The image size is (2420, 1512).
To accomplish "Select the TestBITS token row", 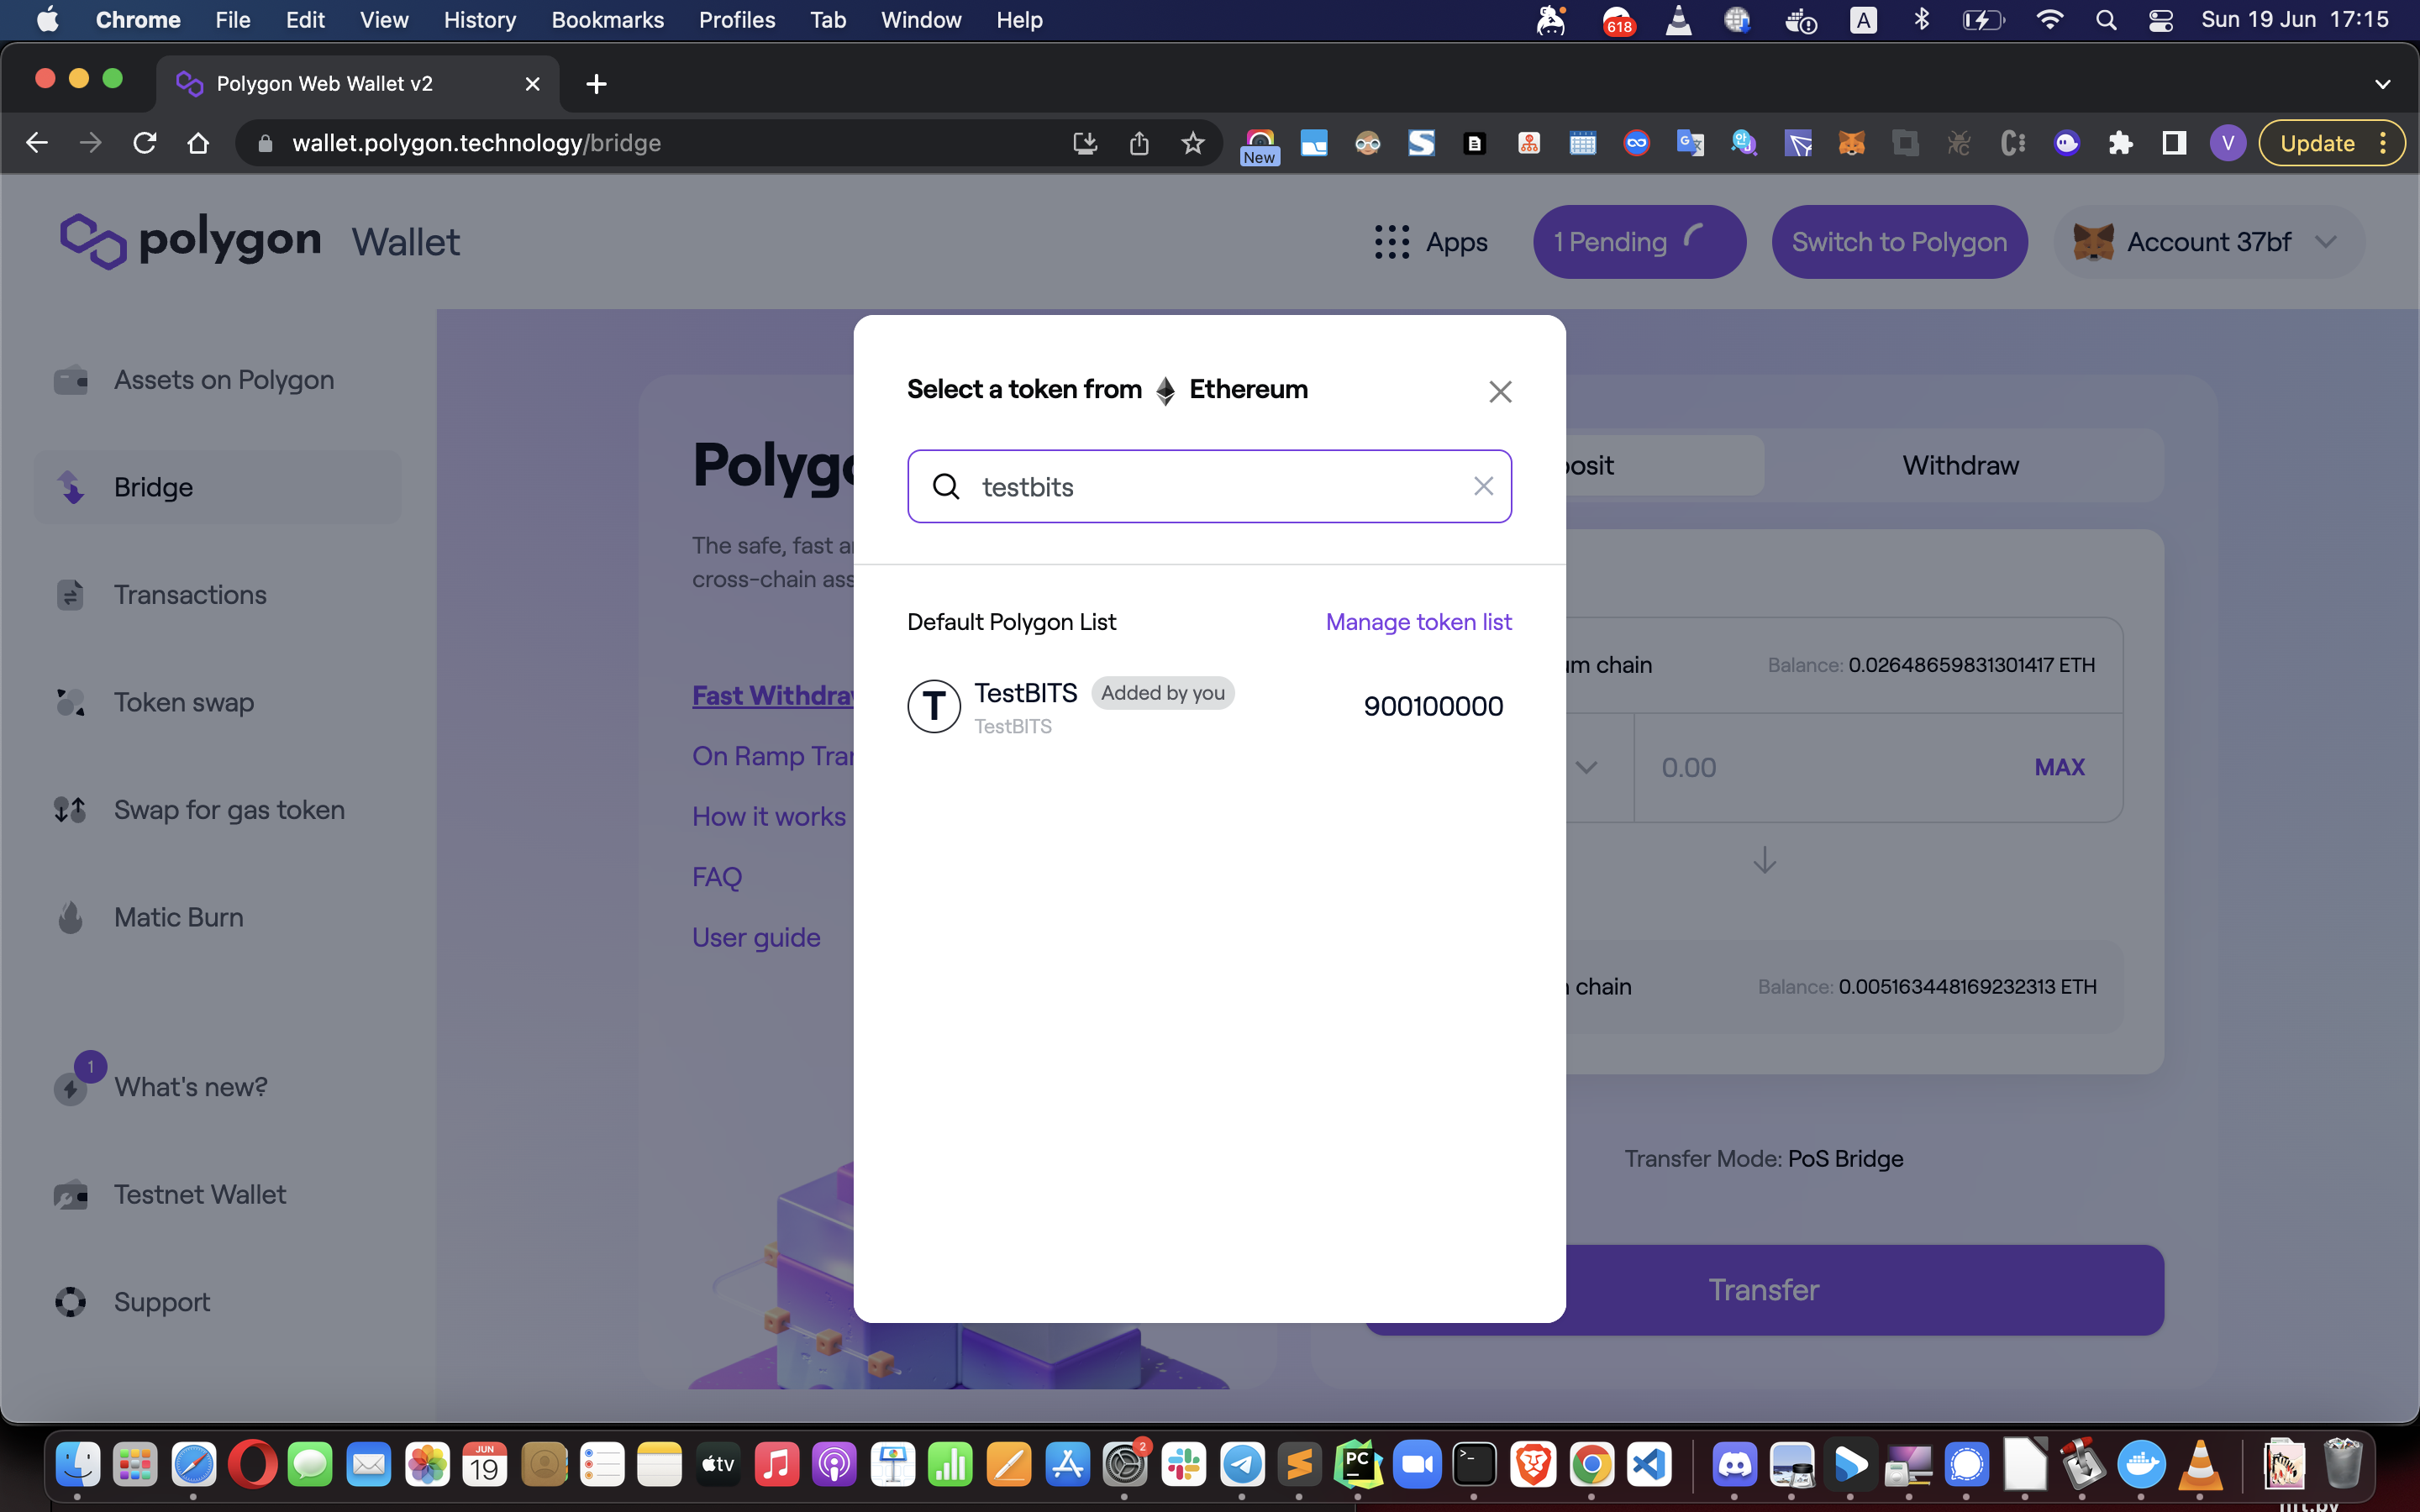I will pos(1208,707).
